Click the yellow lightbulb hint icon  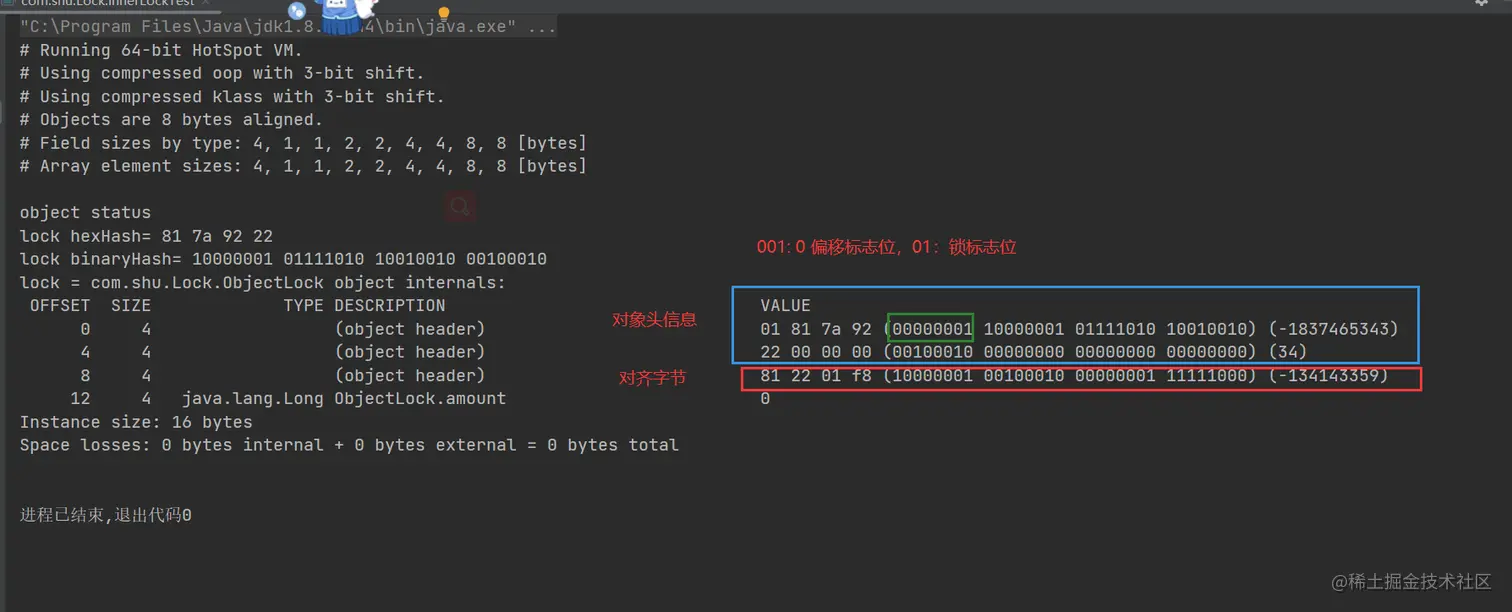(444, 13)
